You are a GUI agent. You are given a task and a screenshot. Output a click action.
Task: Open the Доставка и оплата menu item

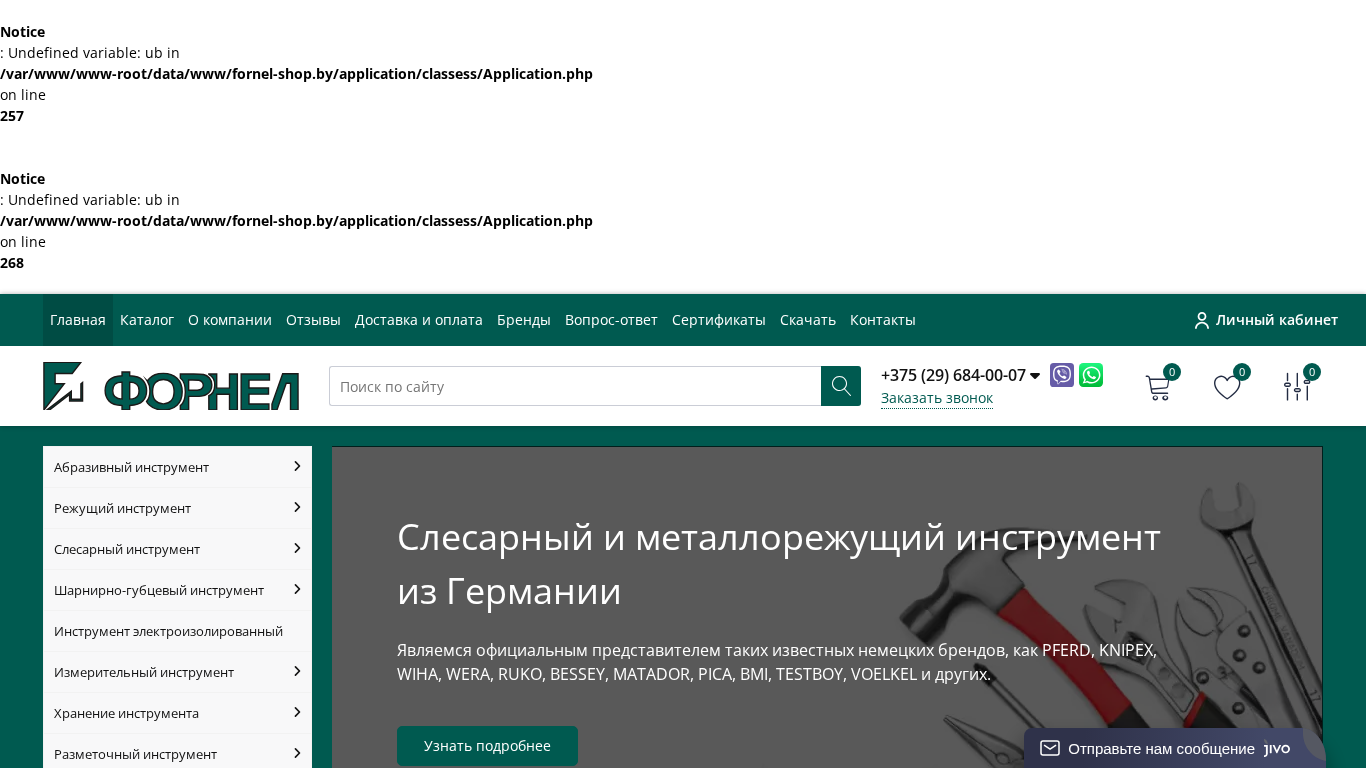click(x=419, y=320)
